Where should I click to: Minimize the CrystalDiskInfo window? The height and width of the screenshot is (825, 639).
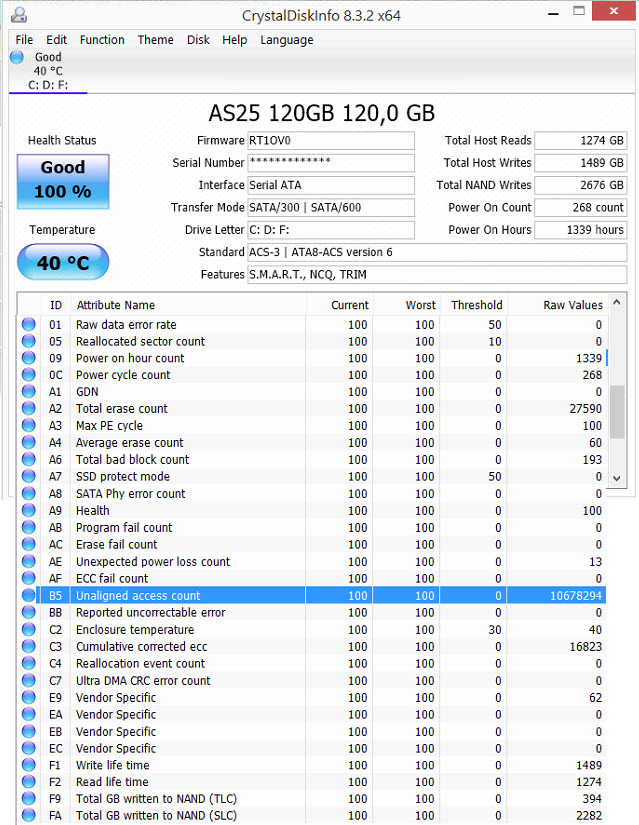pyautogui.click(x=553, y=13)
